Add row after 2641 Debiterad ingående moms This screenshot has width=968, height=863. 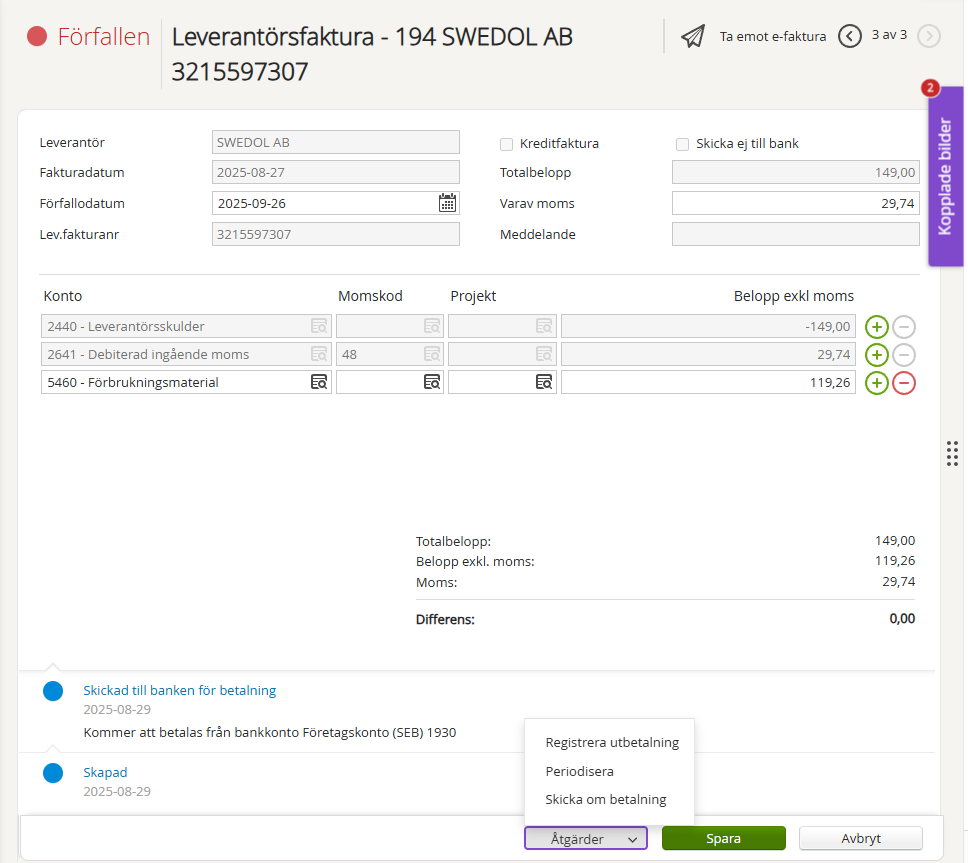click(876, 354)
